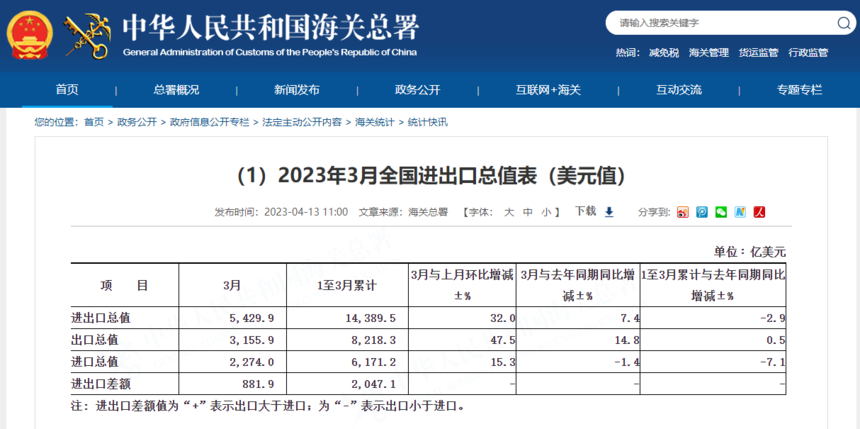Viewport: 860px width, 429px height.
Task: Click the 出口总值 row label
Action: pos(95,340)
